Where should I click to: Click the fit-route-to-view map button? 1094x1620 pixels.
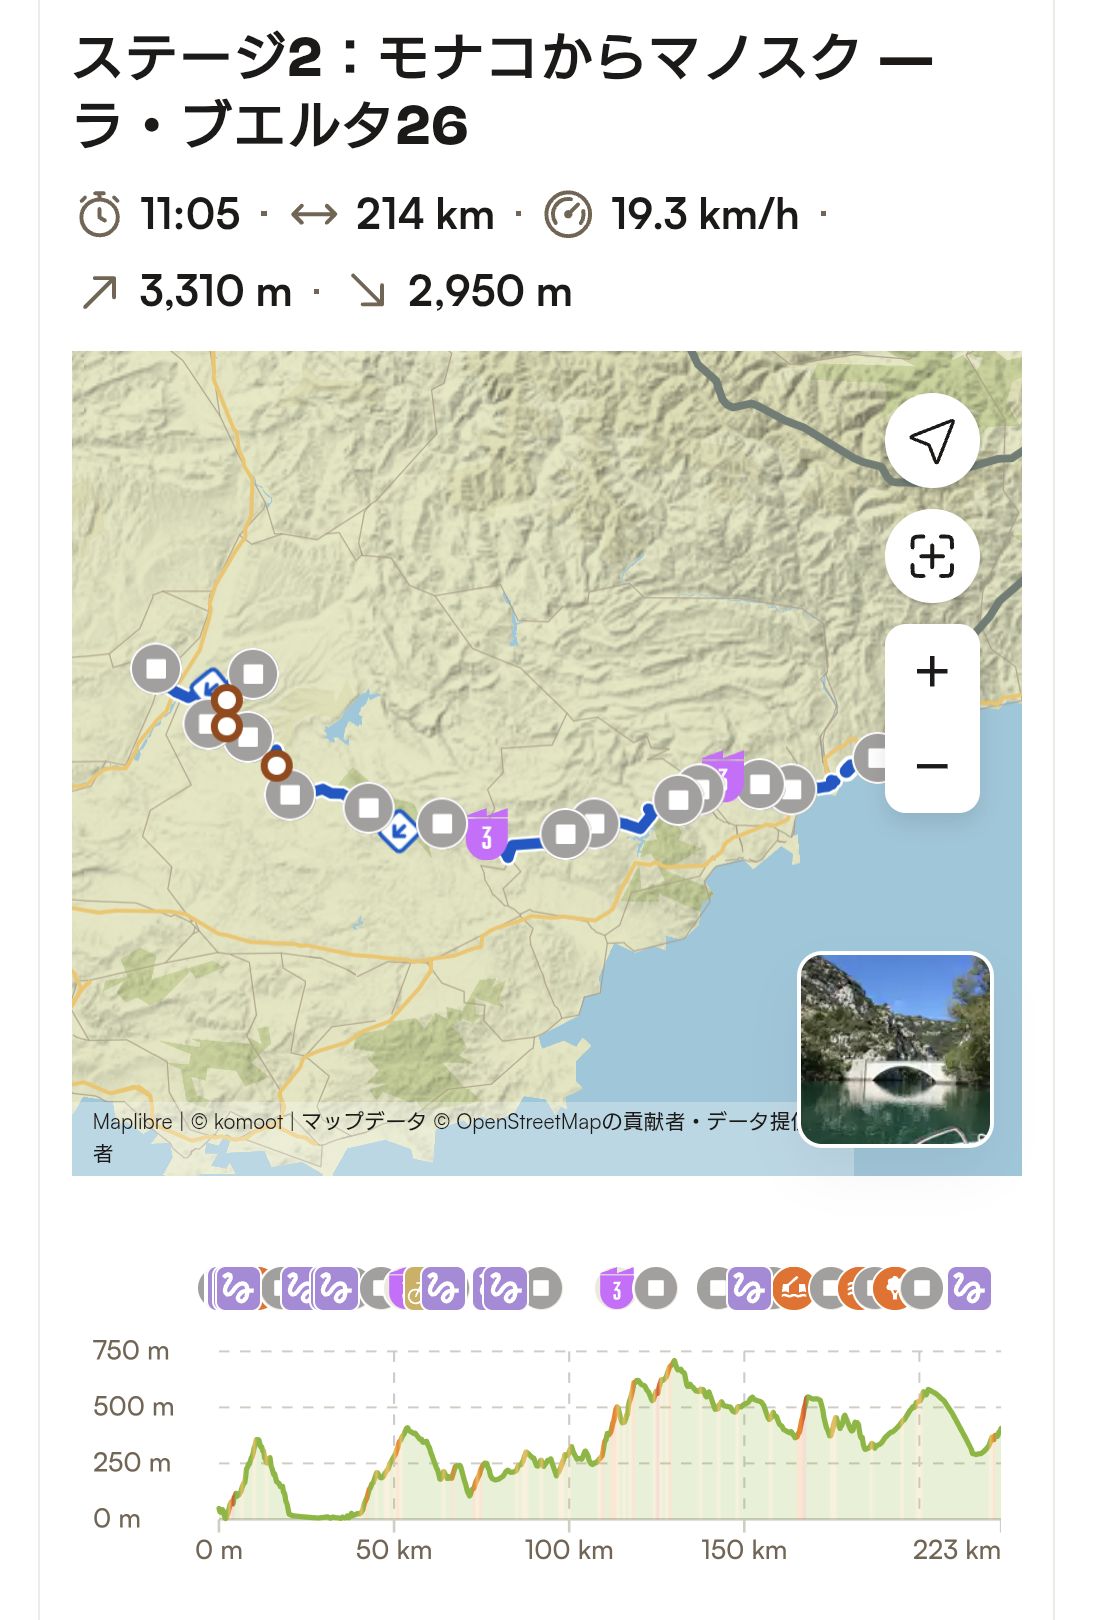click(x=931, y=556)
